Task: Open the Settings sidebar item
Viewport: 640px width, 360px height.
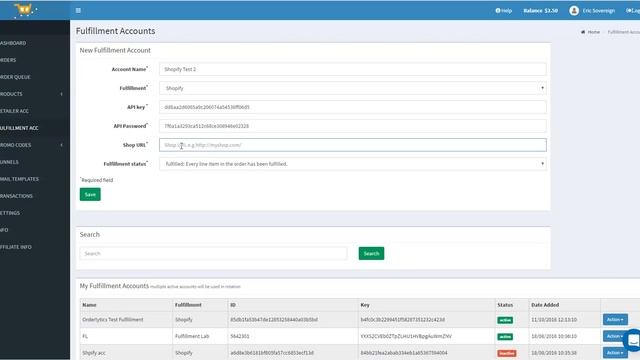Action: (x=10, y=213)
